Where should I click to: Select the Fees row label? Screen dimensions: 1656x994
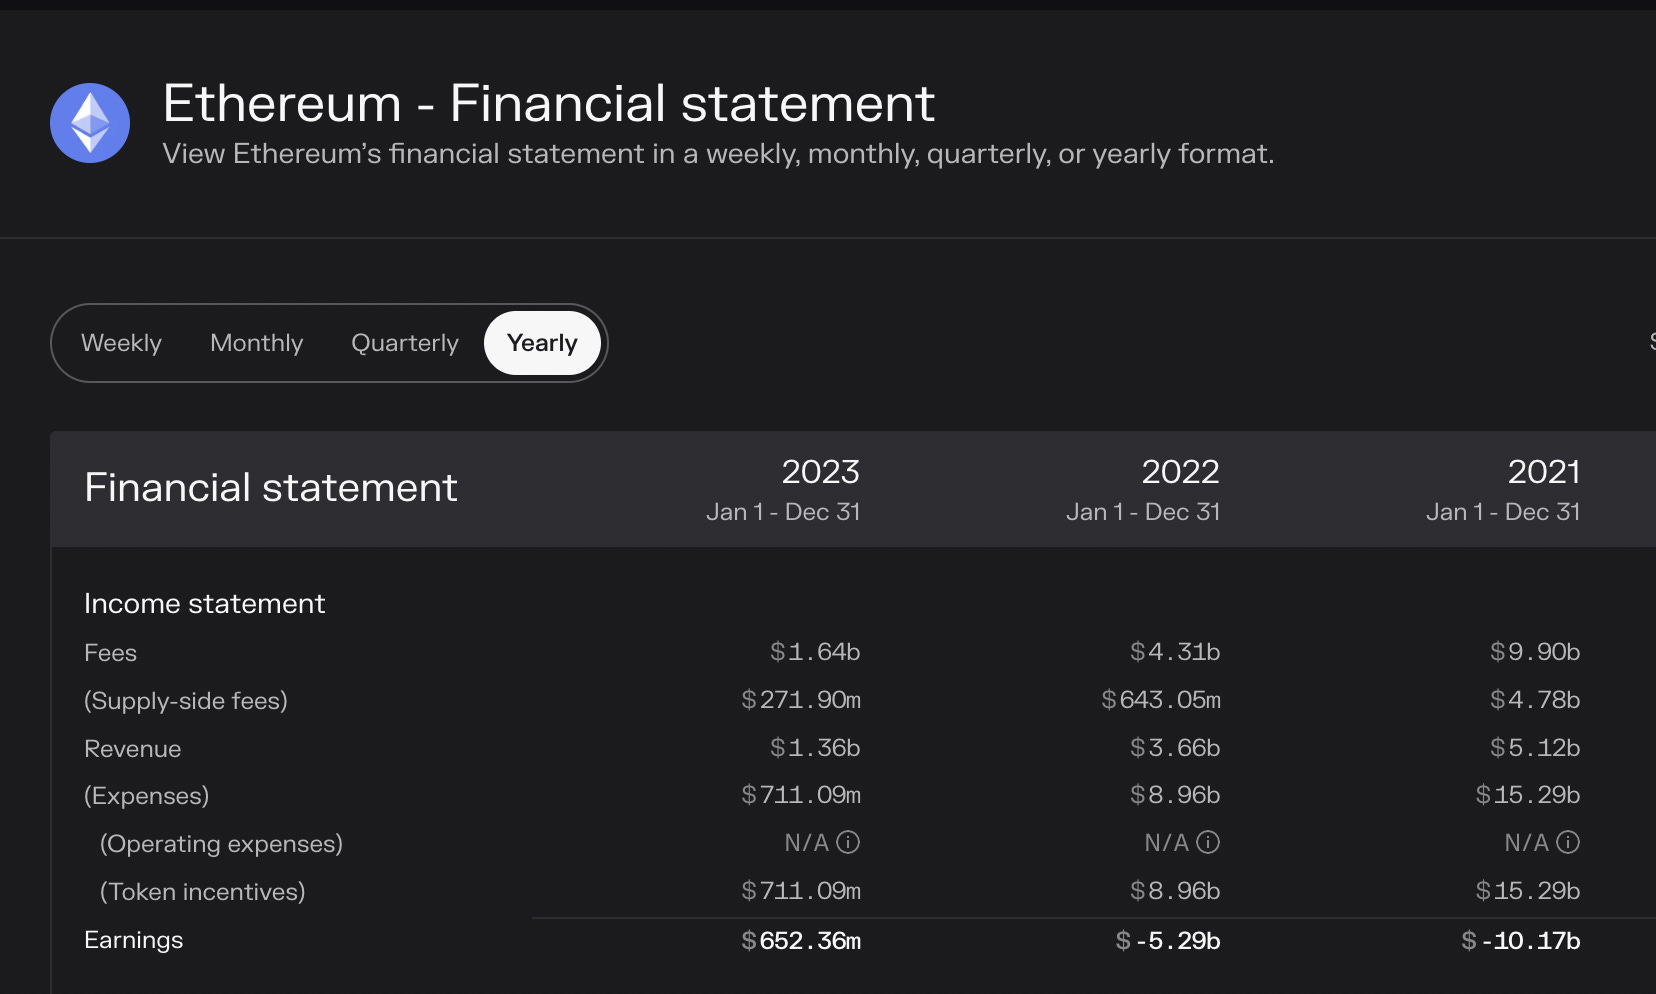click(x=111, y=653)
